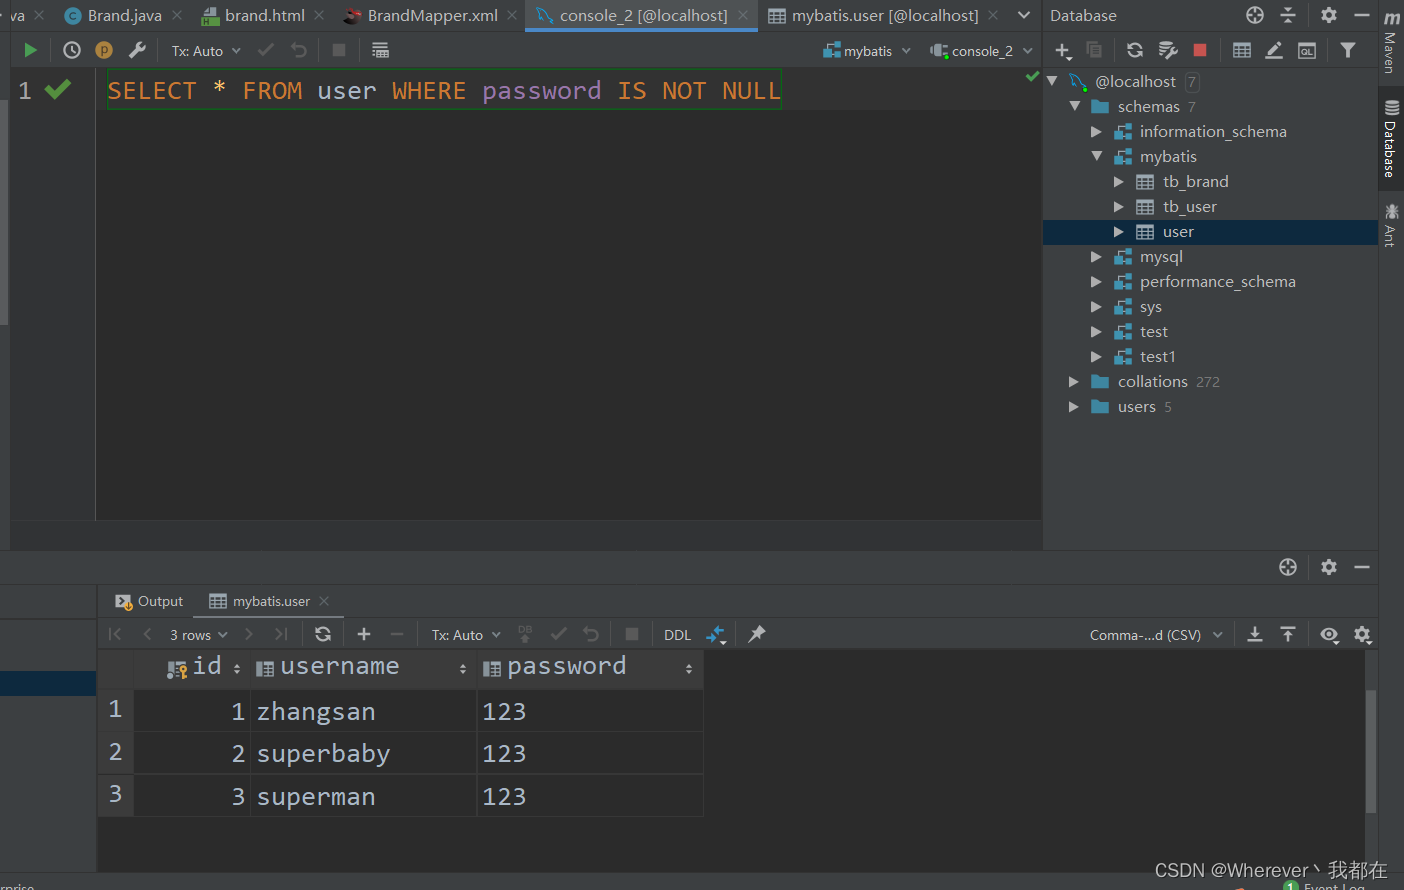Viewport: 1404px width, 890px height.
Task: Add a new row to results
Action: [x=364, y=634]
